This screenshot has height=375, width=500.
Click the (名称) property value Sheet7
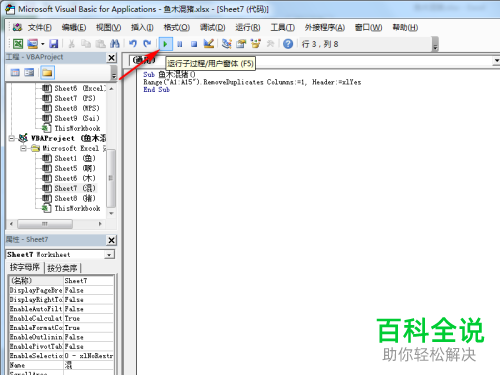88,281
